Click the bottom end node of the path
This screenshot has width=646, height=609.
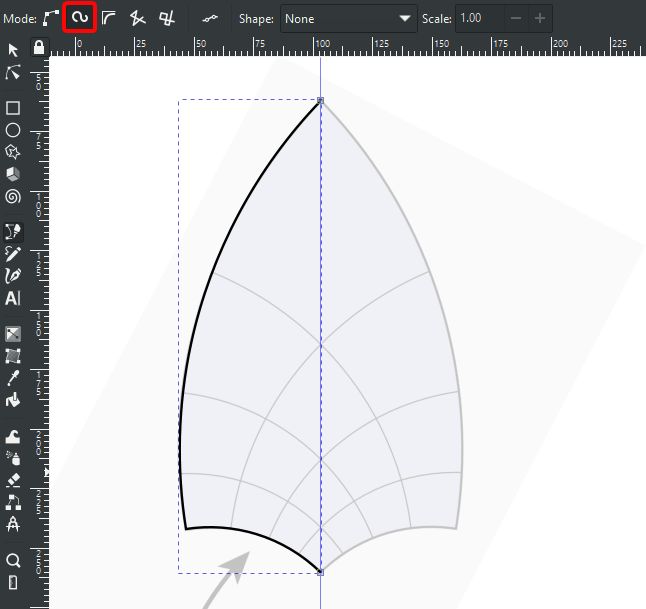(321, 572)
